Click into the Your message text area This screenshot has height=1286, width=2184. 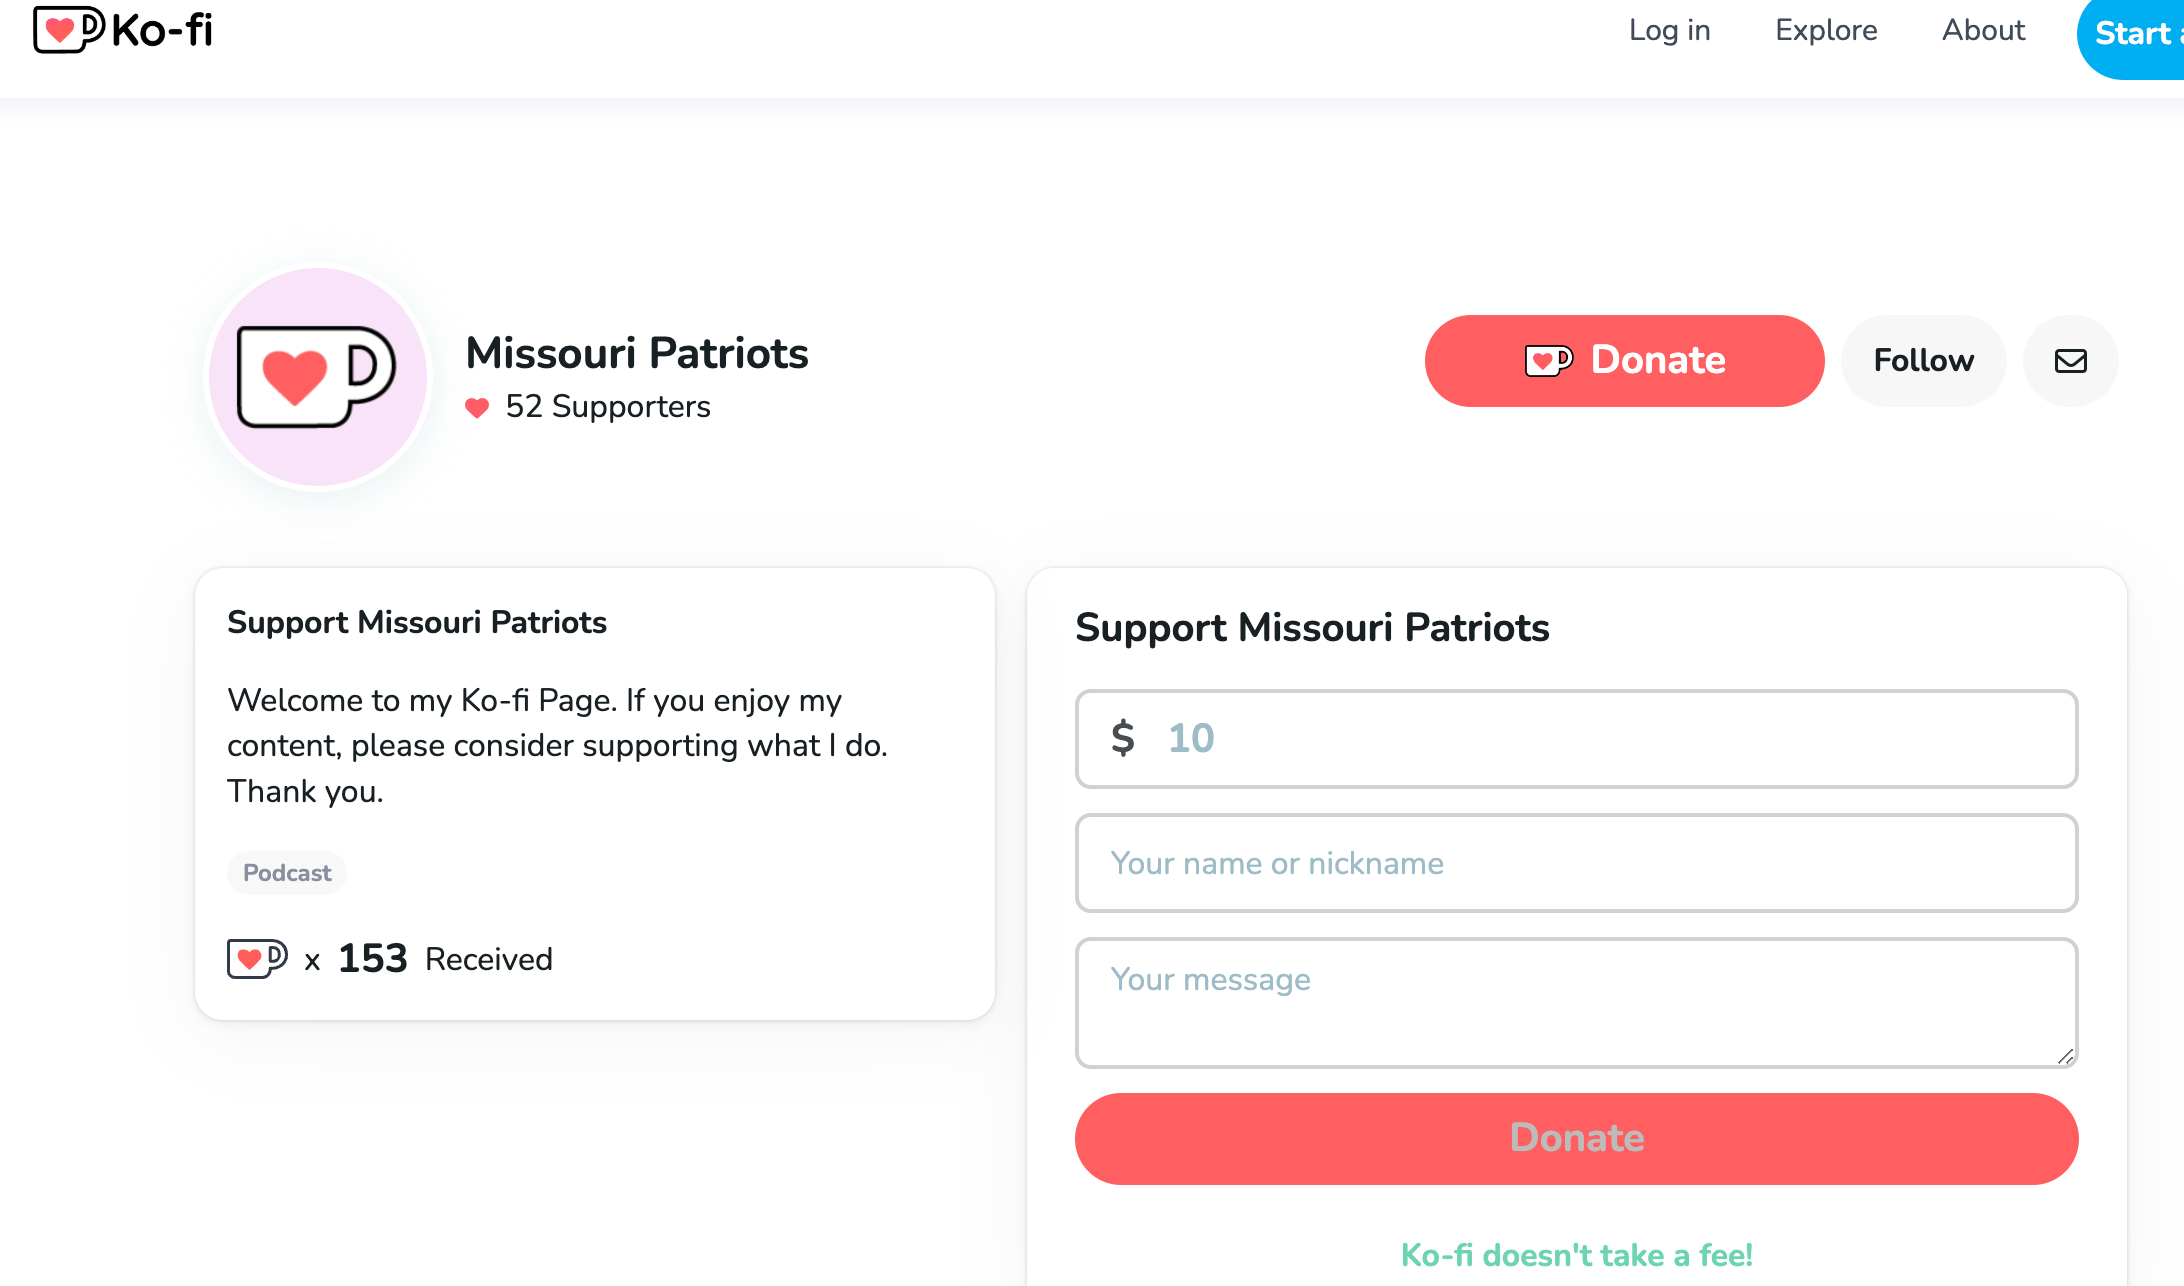pyautogui.click(x=1576, y=1002)
